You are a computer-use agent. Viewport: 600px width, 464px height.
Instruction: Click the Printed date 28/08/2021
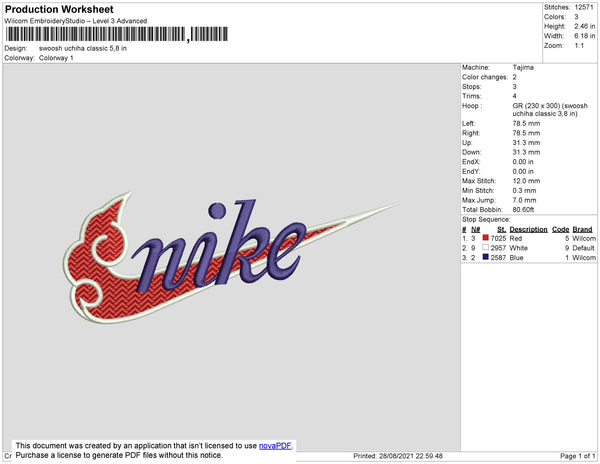point(398,456)
